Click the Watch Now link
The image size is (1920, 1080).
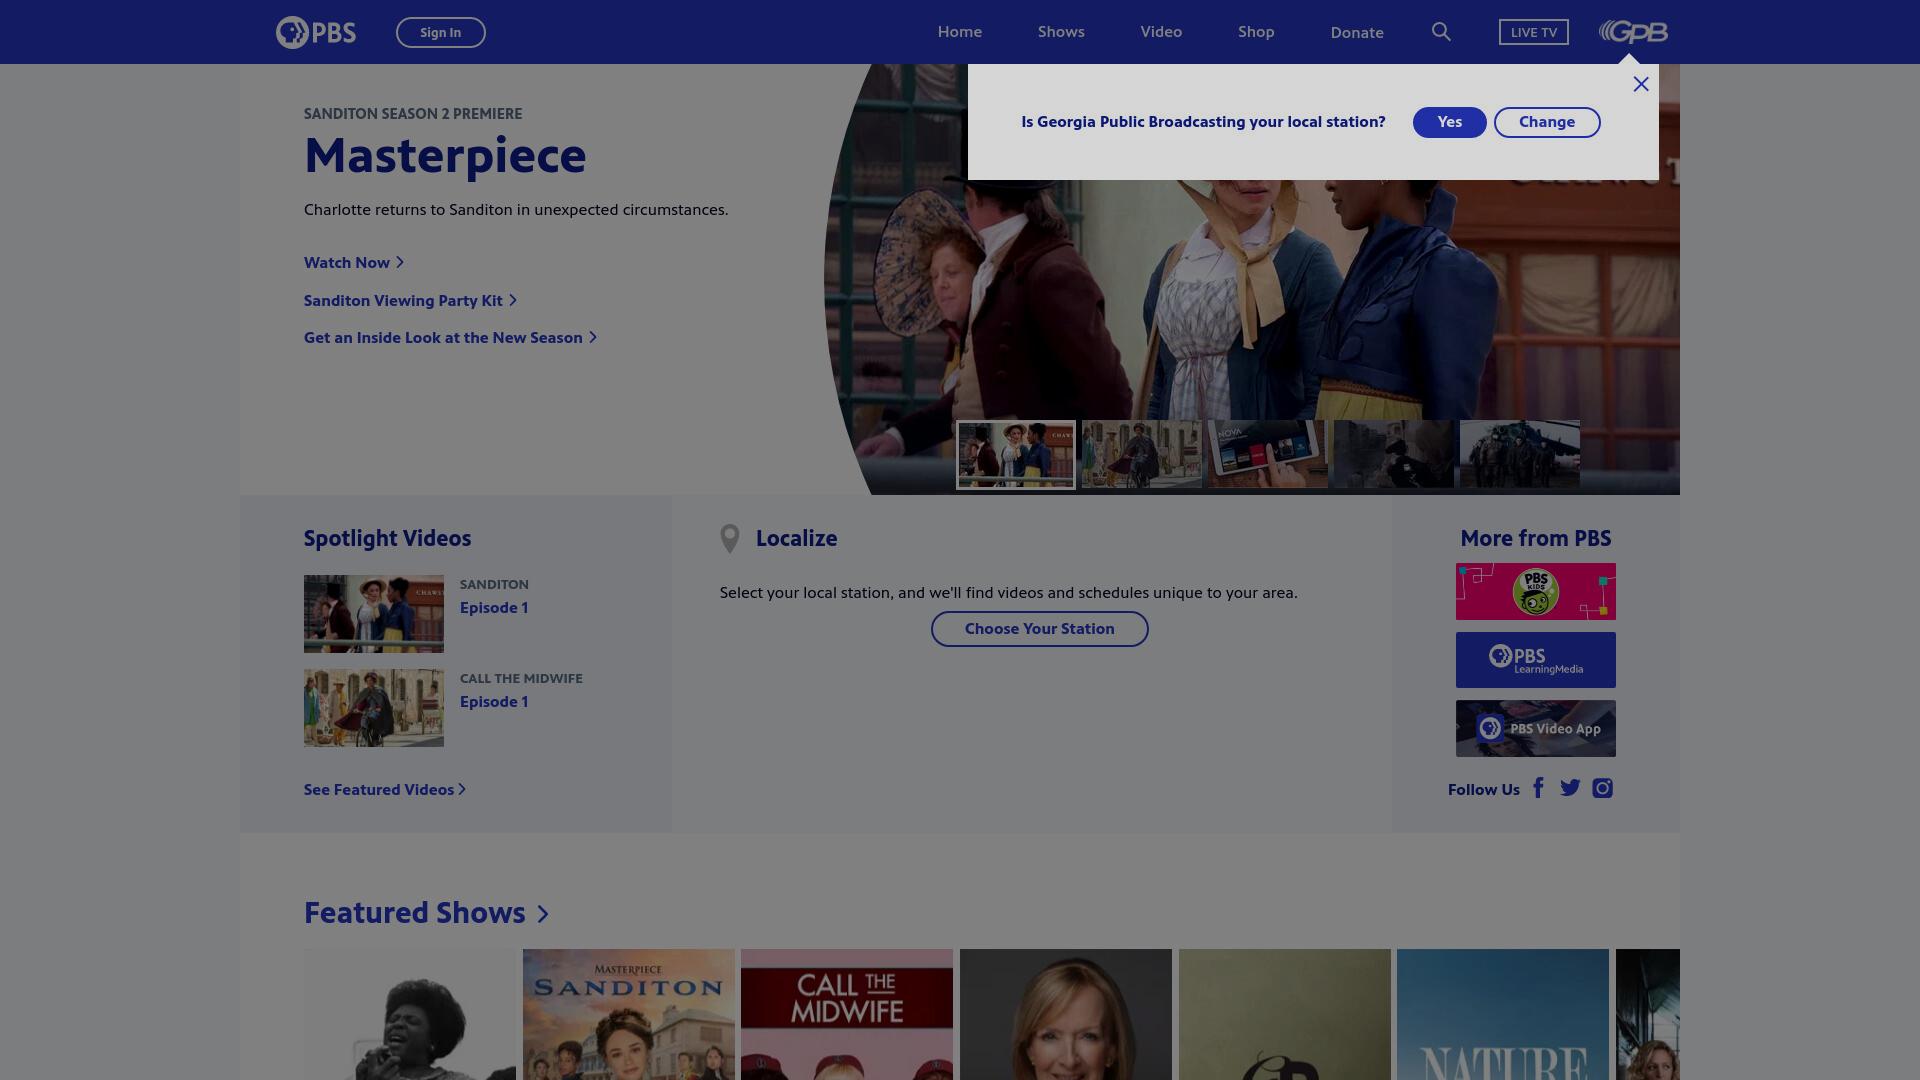[354, 262]
